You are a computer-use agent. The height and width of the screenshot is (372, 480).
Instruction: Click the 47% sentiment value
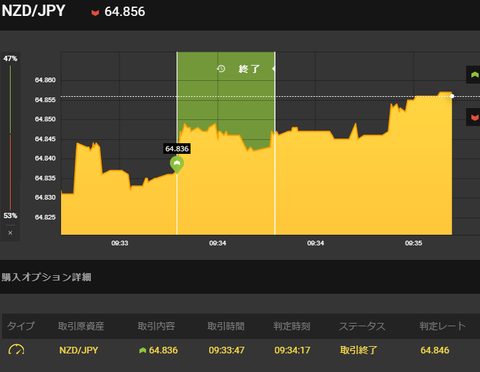[10, 59]
